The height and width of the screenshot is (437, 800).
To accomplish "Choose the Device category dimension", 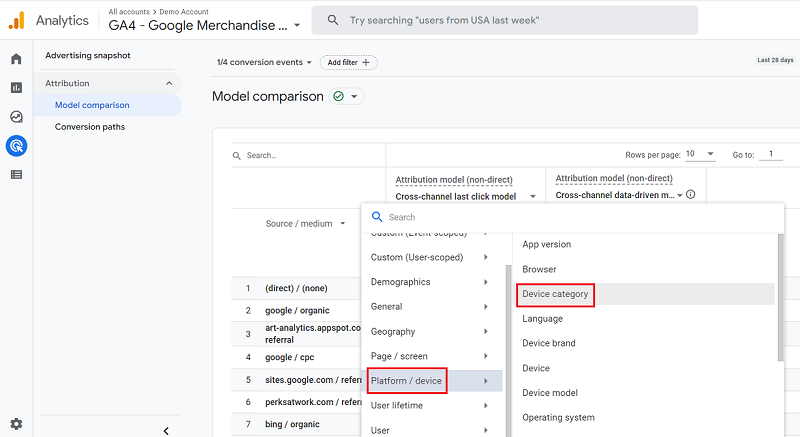I will click(x=555, y=294).
